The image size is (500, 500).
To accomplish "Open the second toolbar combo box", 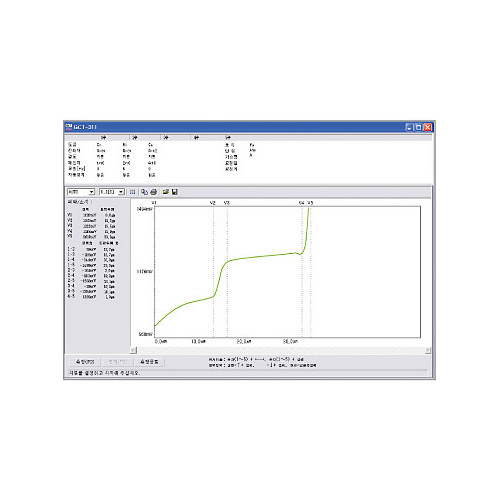I will click(x=121, y=192).
